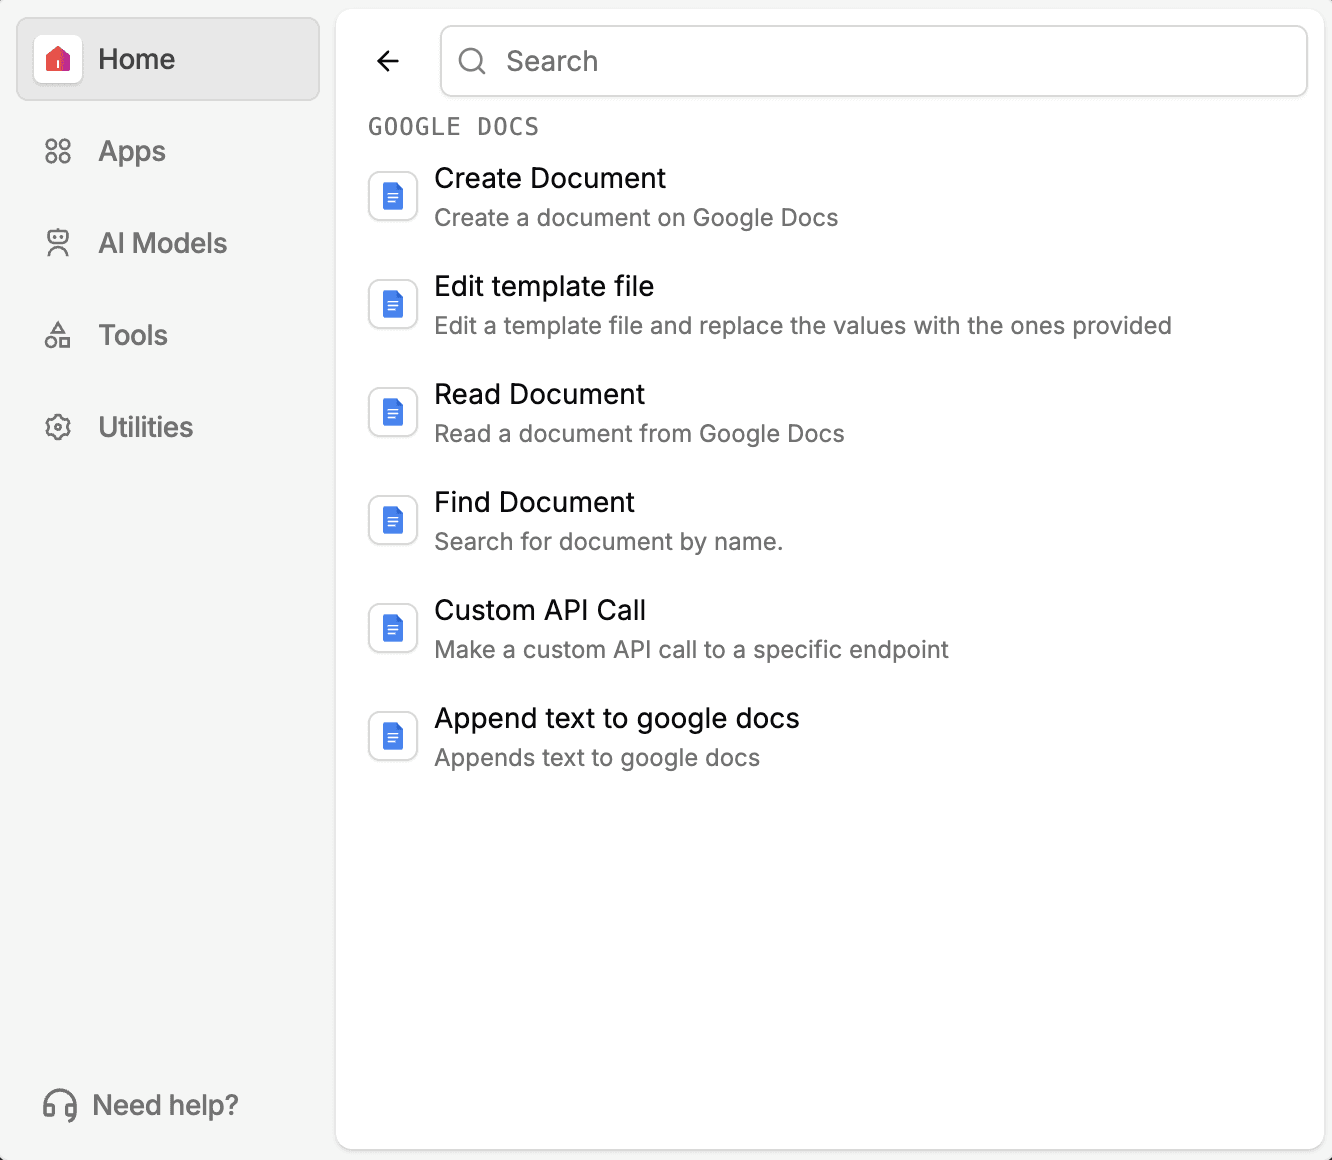Click the Google Docs icon for Create Document
1332x1160 pixels.
(x=393, y=196)
